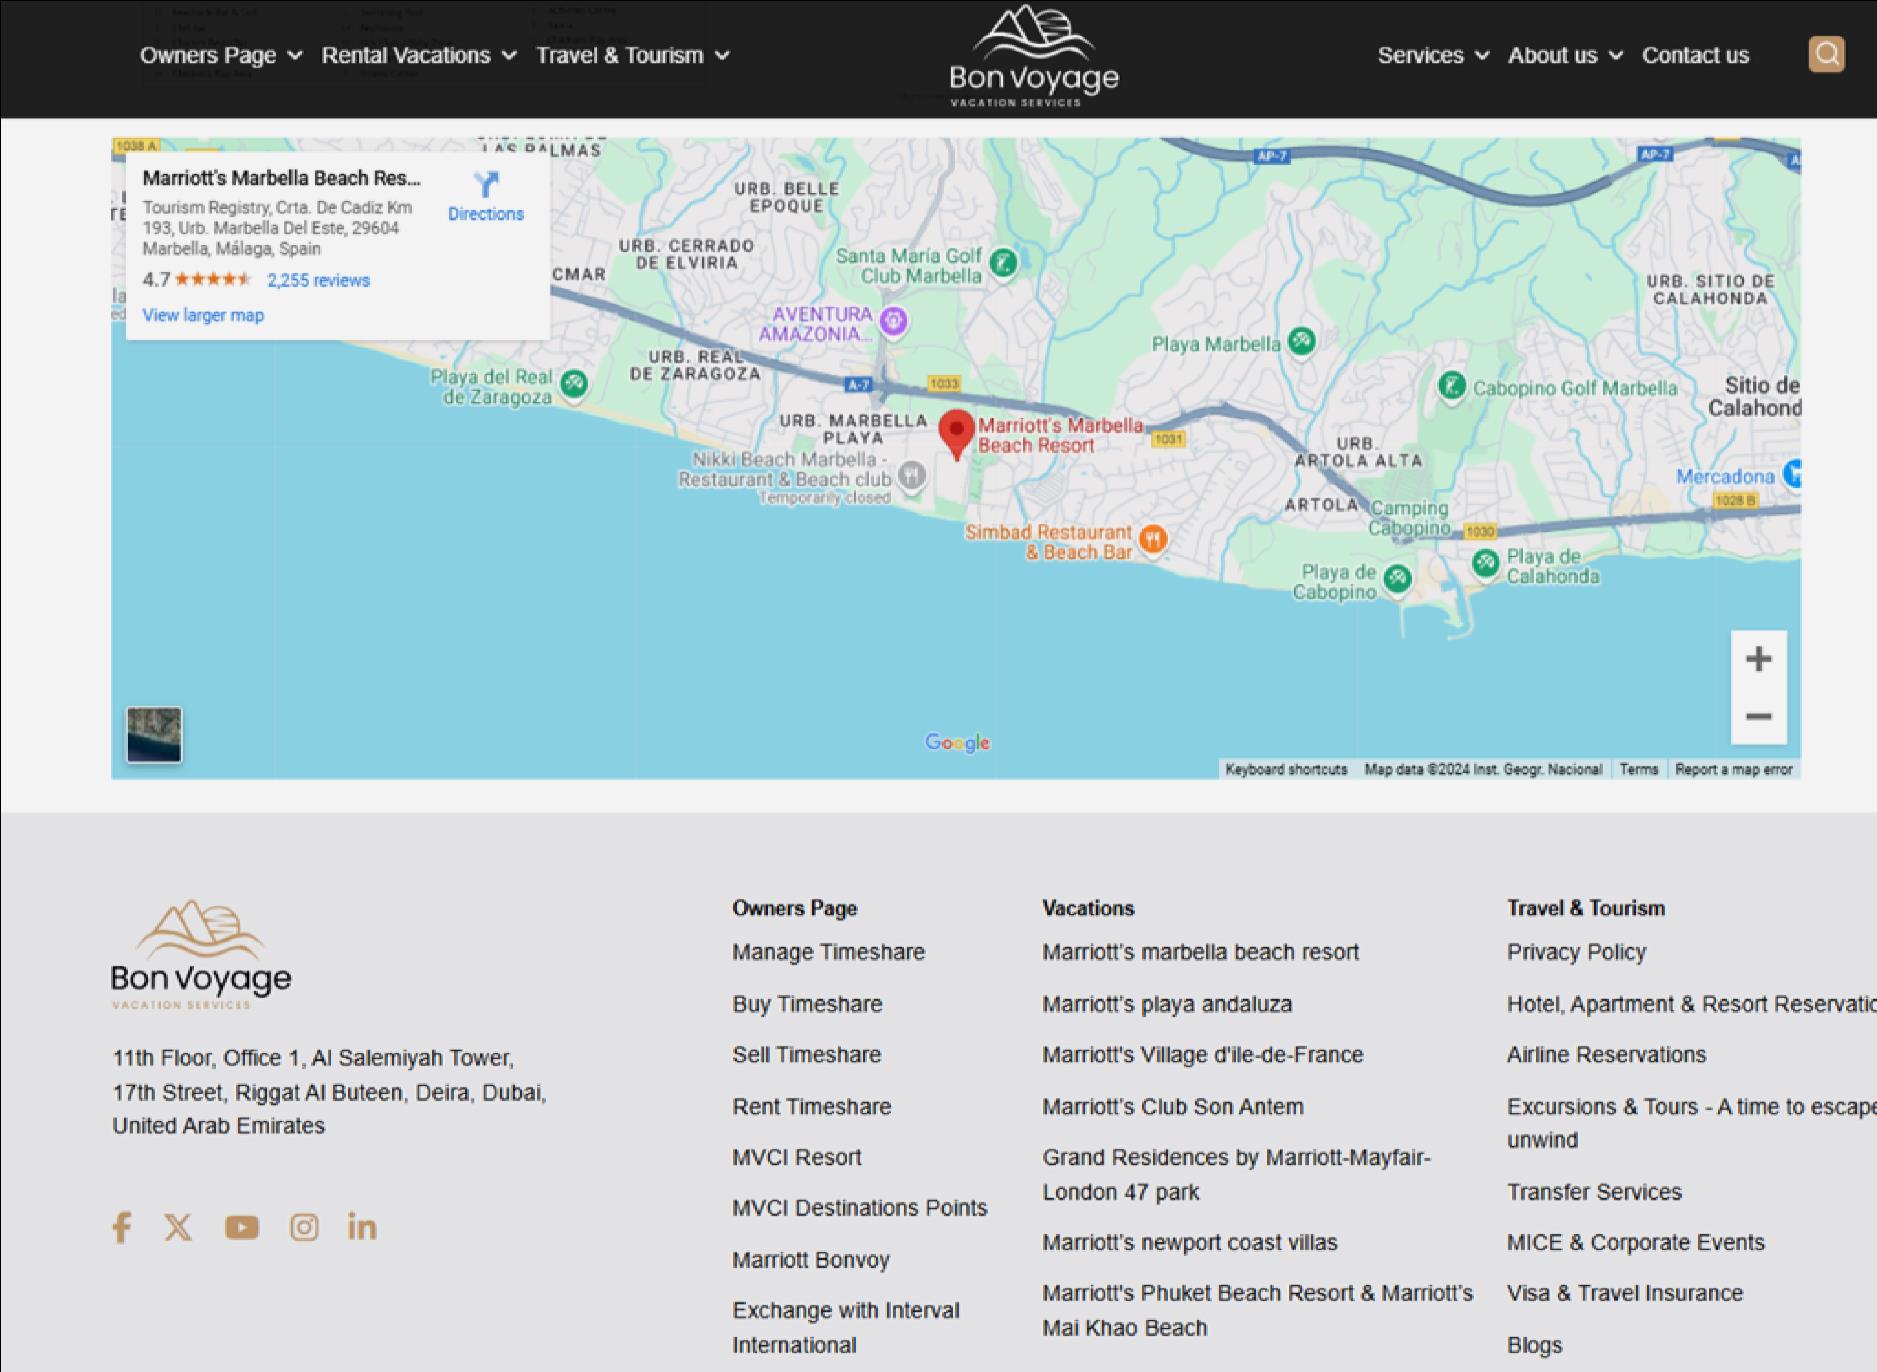This screenshot has width=1877, height=1372.
Task: Open Blogs footer link
Action: coord(1534,1345)
